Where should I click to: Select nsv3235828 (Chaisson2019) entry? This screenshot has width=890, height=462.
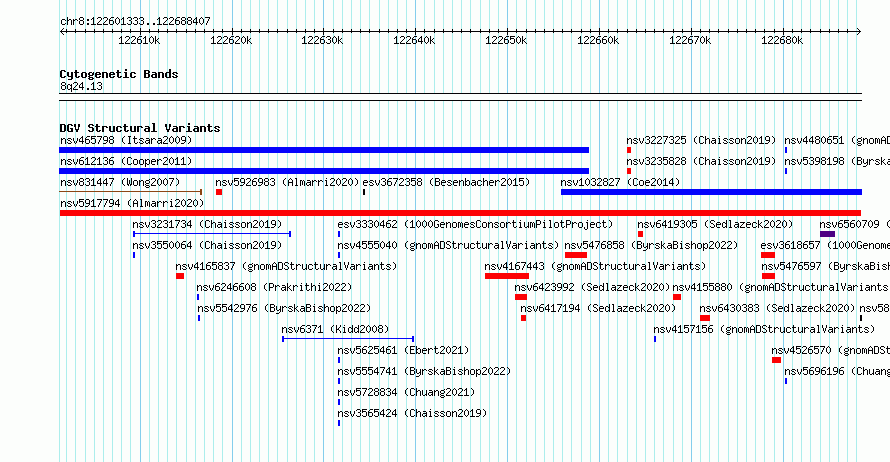(x=701, y=161)
